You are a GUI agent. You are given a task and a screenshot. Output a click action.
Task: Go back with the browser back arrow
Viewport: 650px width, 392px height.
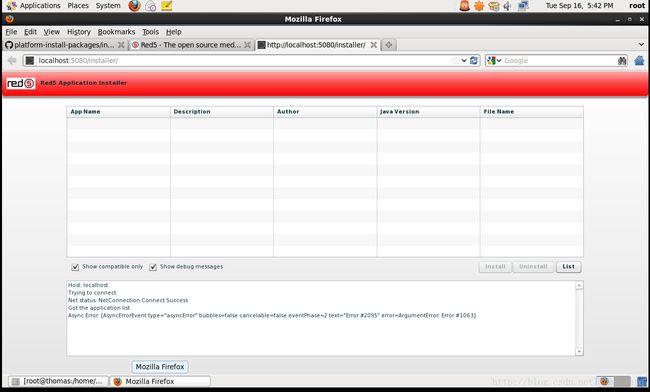tap(12, 60)
